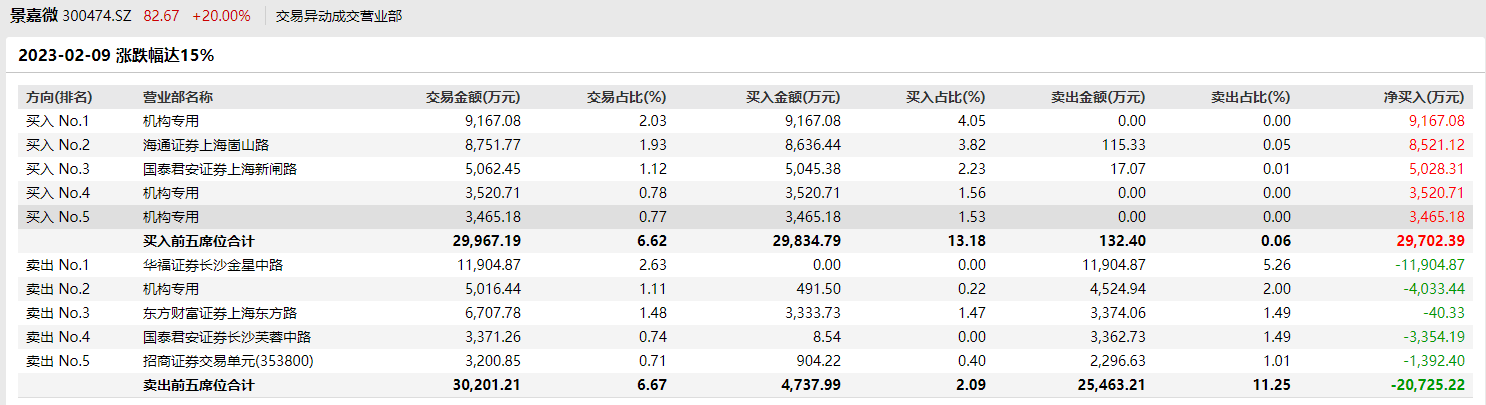The image size is (1486, 405).
Task: Sort by 买入金额(万元) column header
Action: pos(793,97)
